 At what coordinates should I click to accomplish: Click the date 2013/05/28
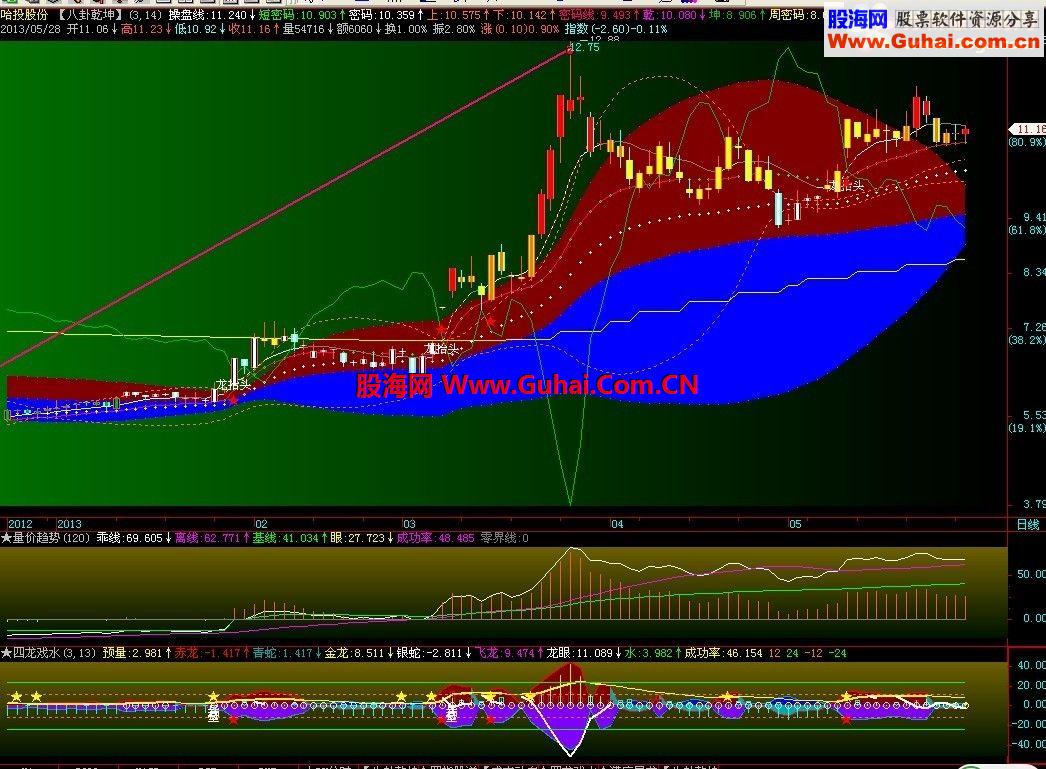[31, 29]
